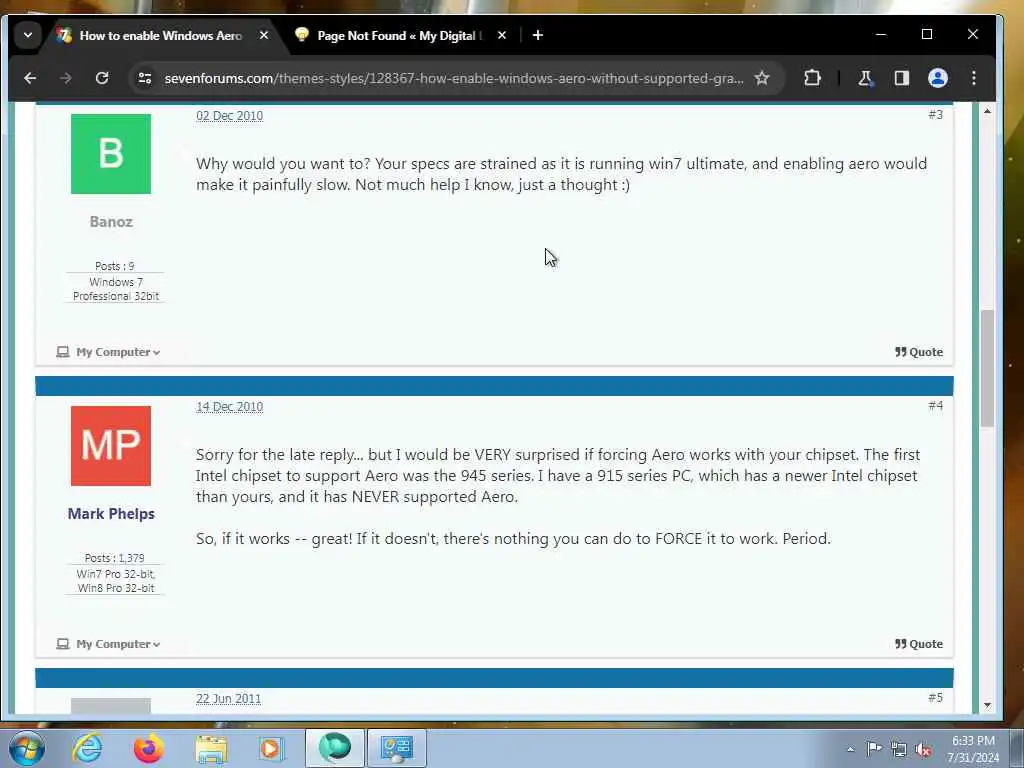This screenshot has width=1024, height=768.
Task: Open the Action Center flag icon
Action: tap(874, 749)
